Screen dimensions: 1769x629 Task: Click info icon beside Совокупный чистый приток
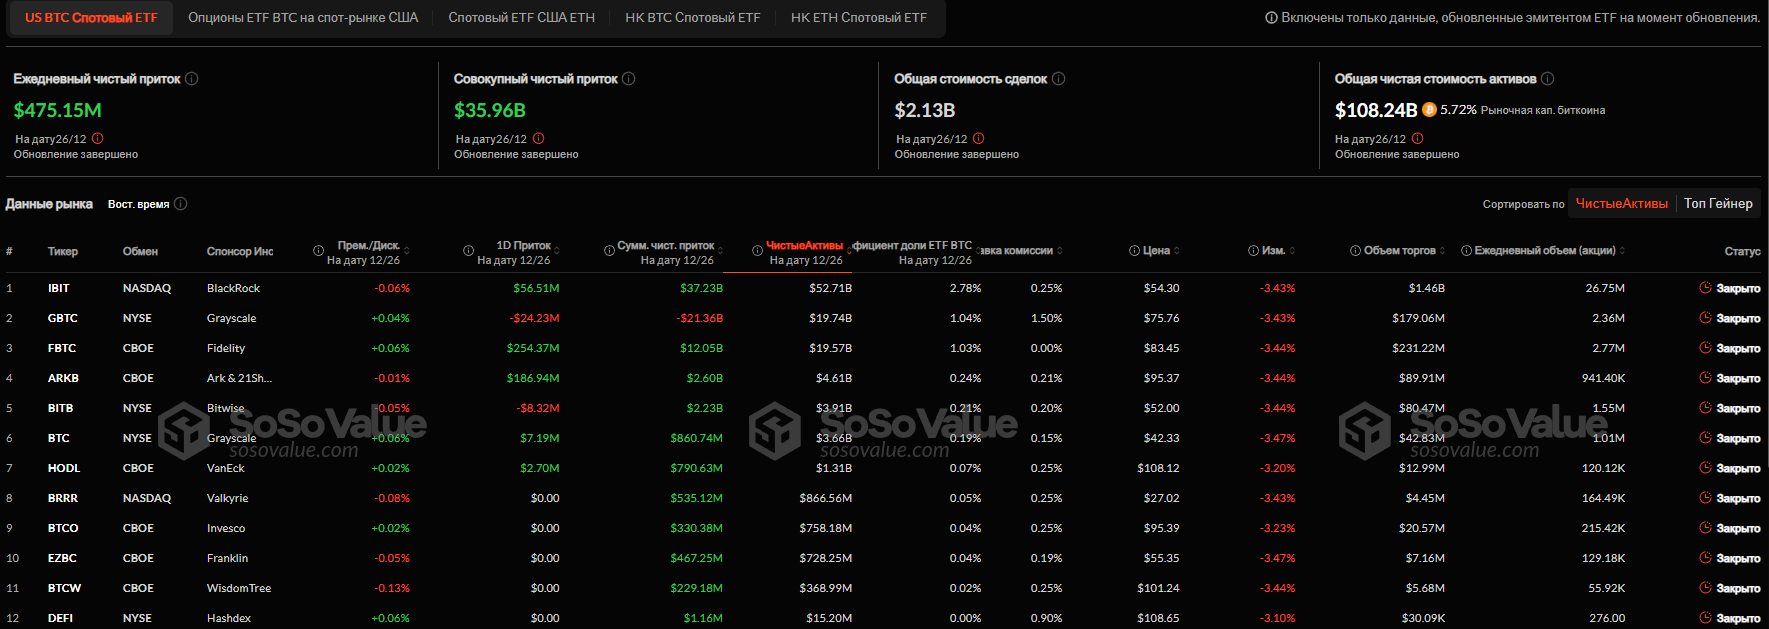[629, 79]
